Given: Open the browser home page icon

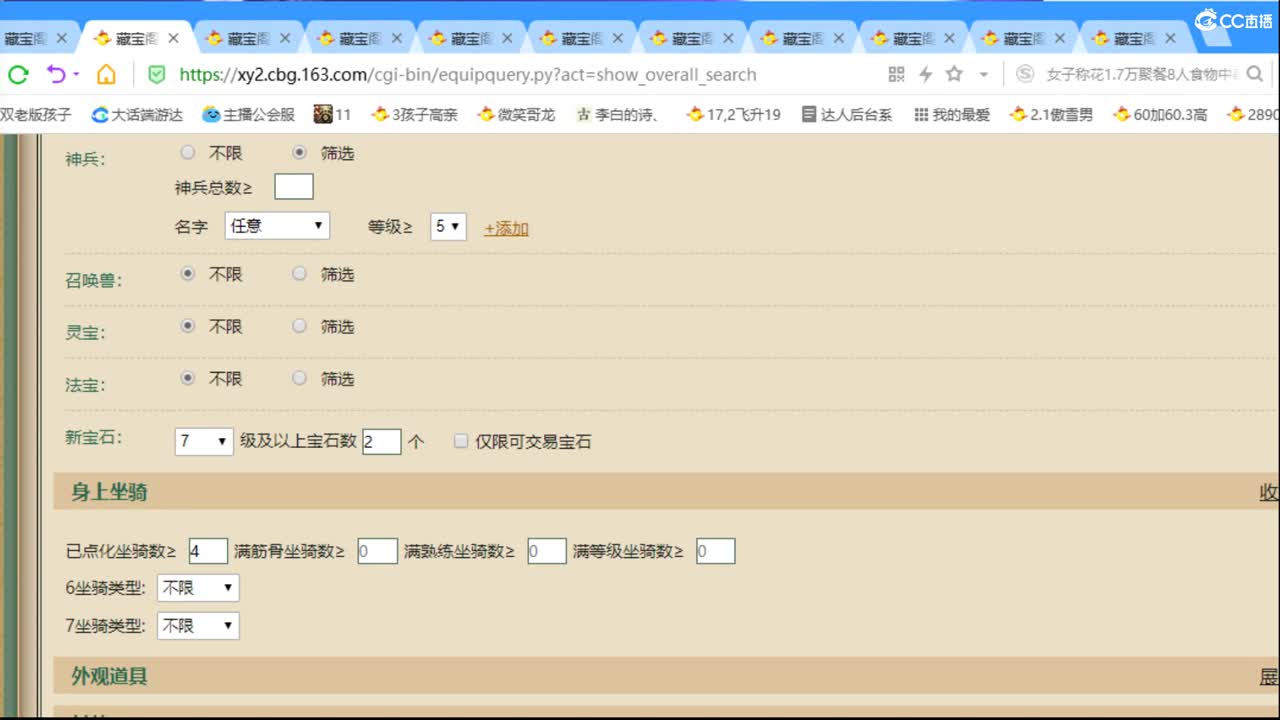Looking at the screenshot, I should click(106, 74).
